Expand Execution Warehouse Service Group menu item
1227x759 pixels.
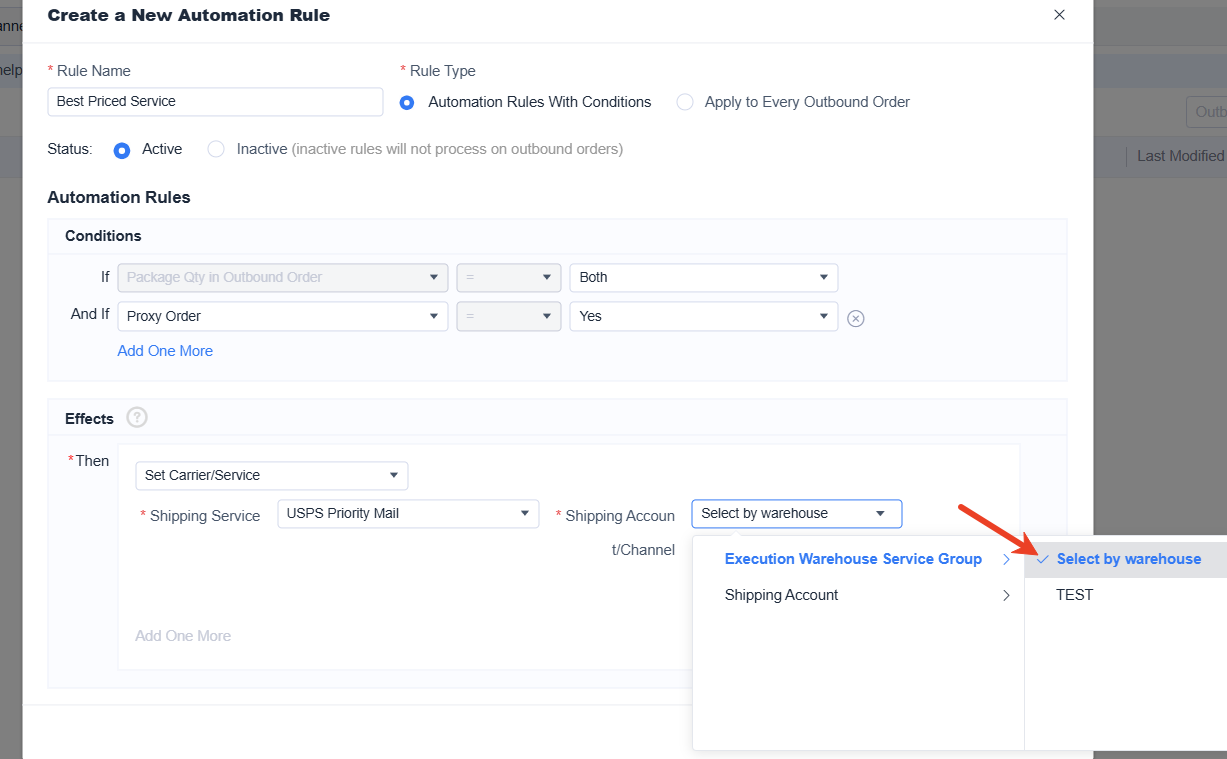tap(858, 559)
